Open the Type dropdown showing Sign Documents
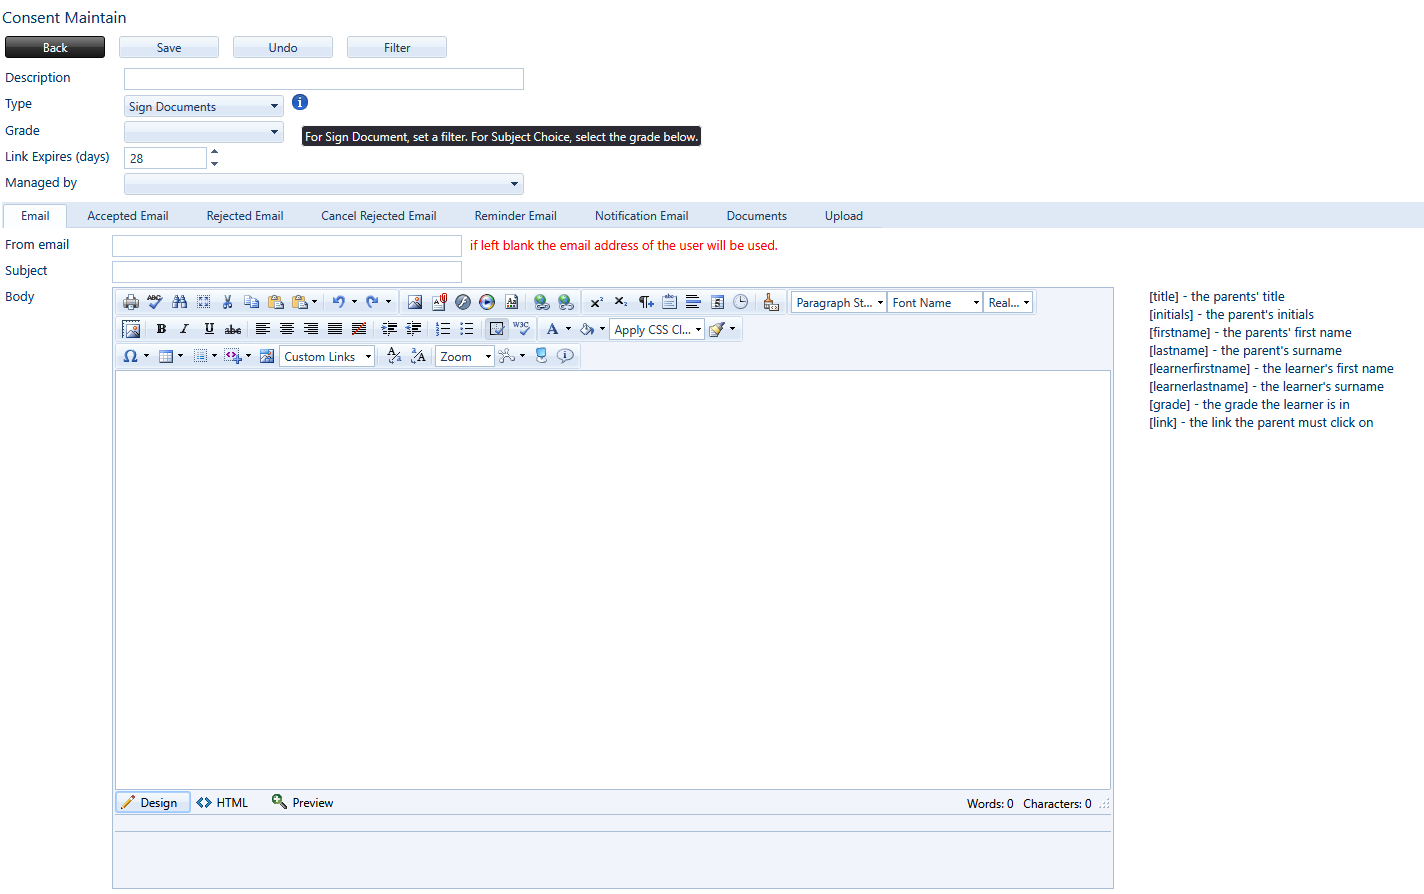Viewport: 1424px width, 894px height. coord(204,106)
